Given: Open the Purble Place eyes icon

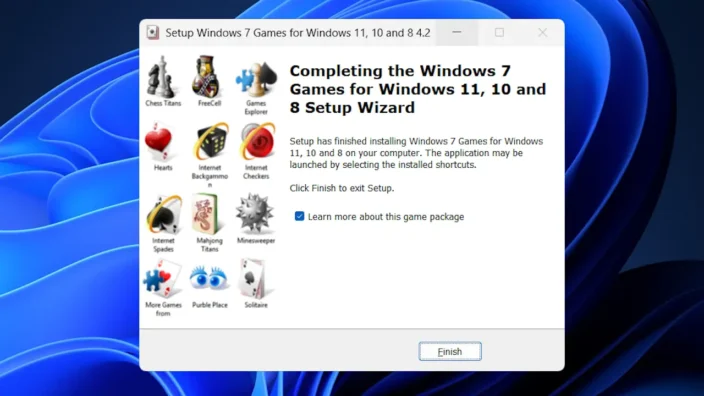Looking at the screenshot, I should click(x=208, y=277).
